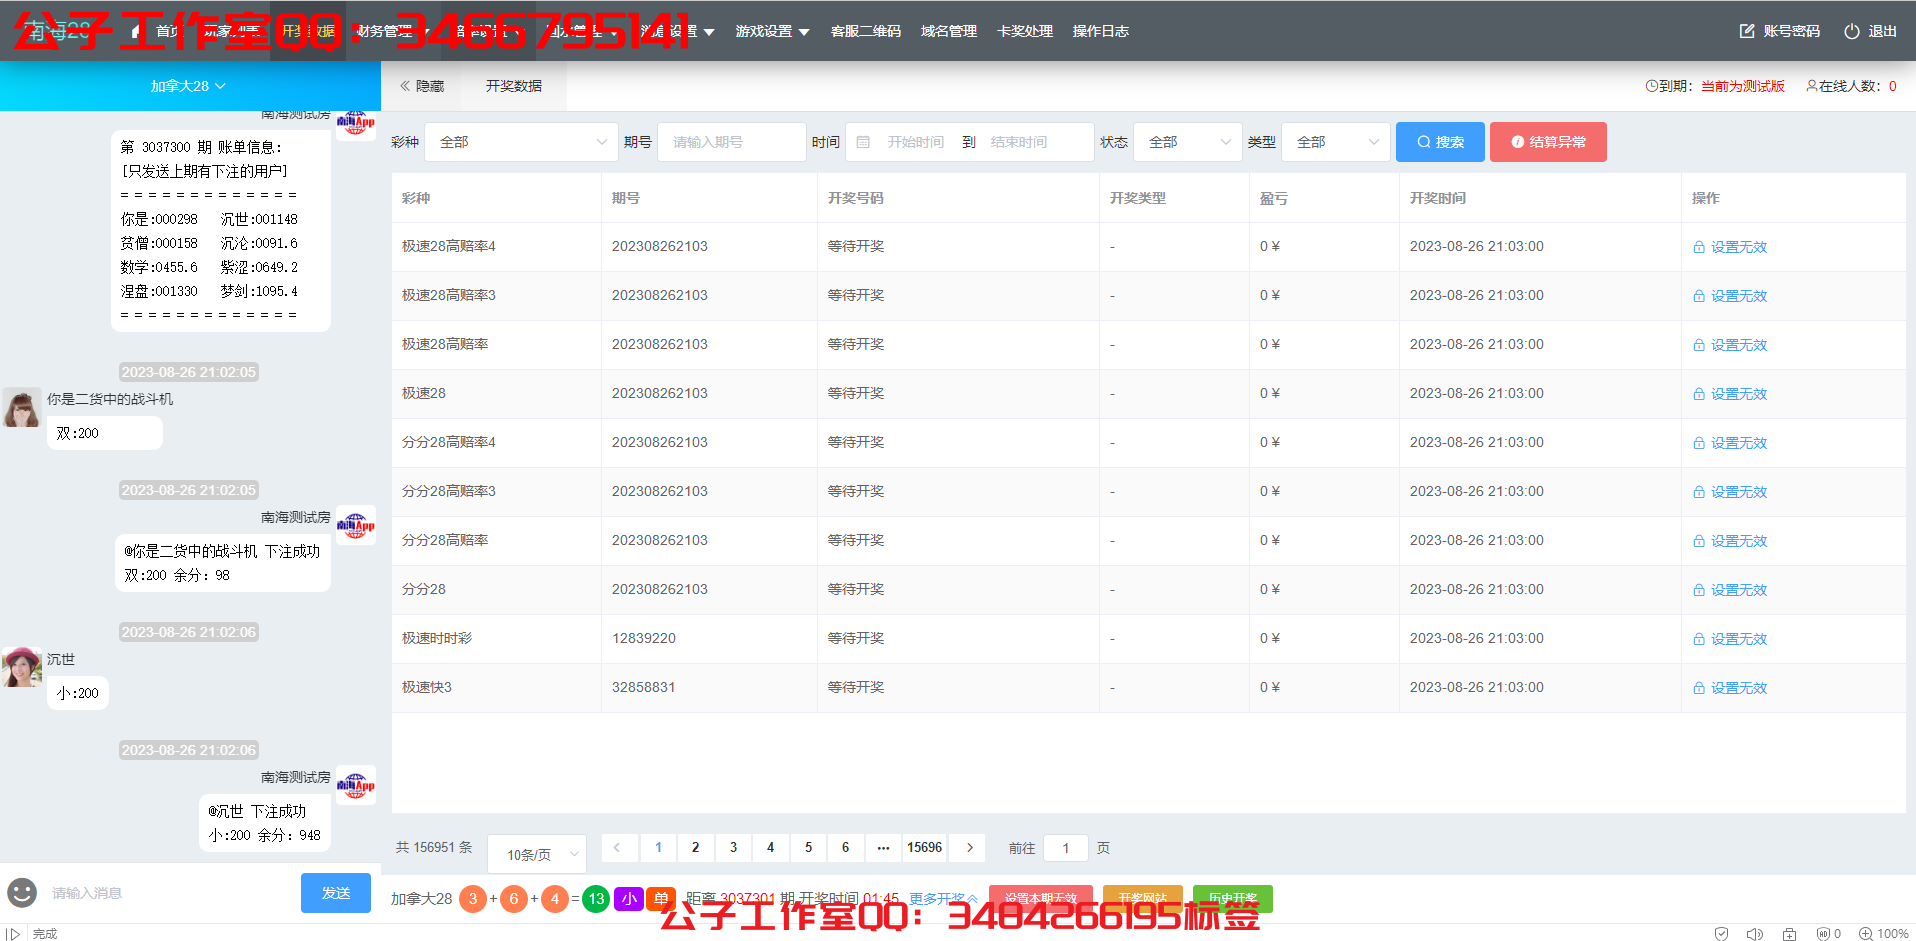Click the orange 单 result tag
1916x941 pixels.
[661, 898]
